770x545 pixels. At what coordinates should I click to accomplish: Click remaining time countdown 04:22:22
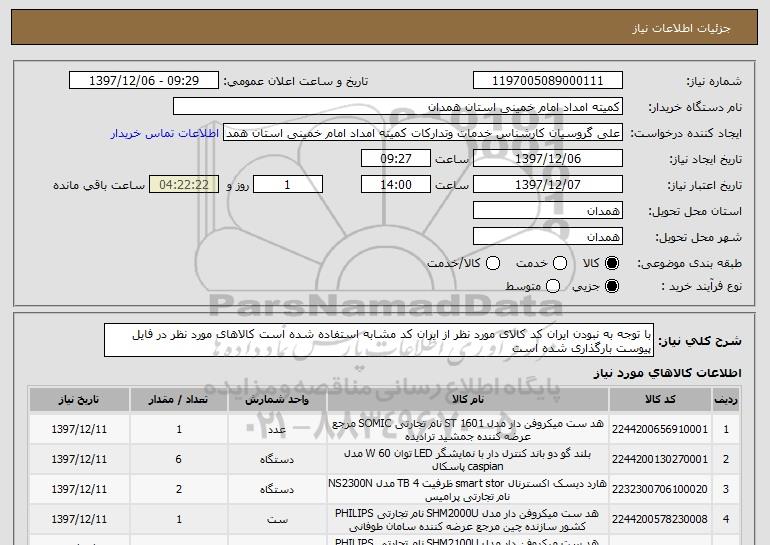[184, 185]
